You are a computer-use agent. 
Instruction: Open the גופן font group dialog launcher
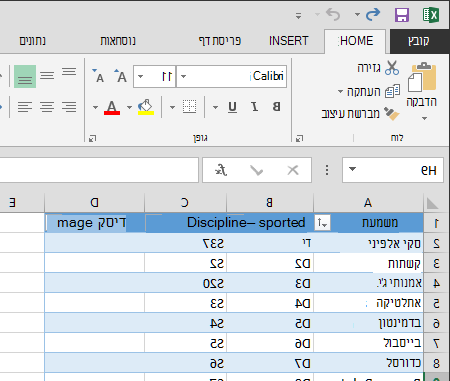(x=92, y=138)
